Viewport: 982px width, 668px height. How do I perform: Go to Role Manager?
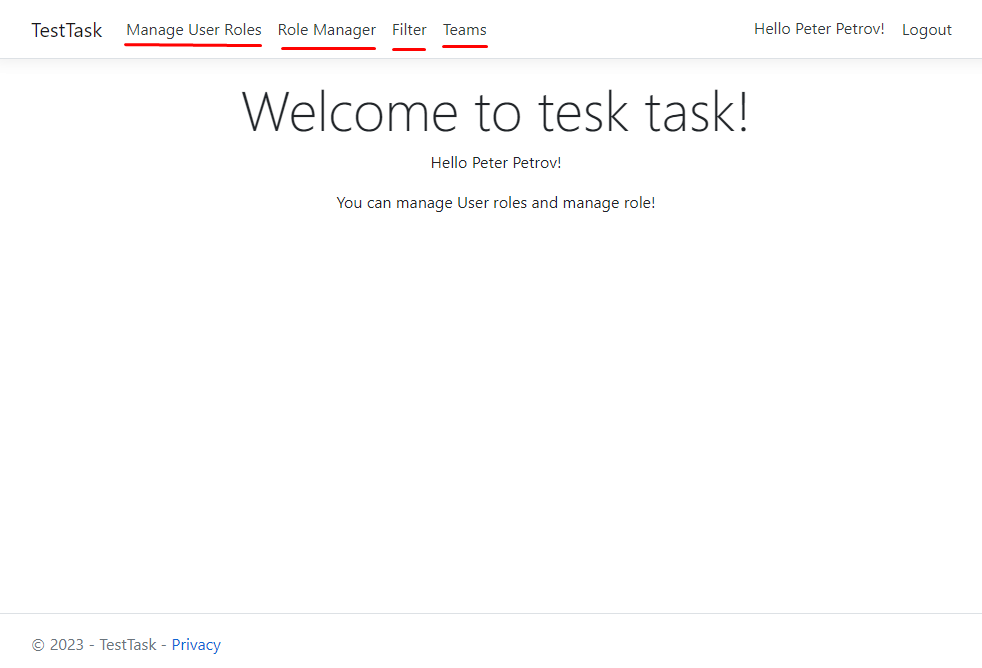[326, 30]
